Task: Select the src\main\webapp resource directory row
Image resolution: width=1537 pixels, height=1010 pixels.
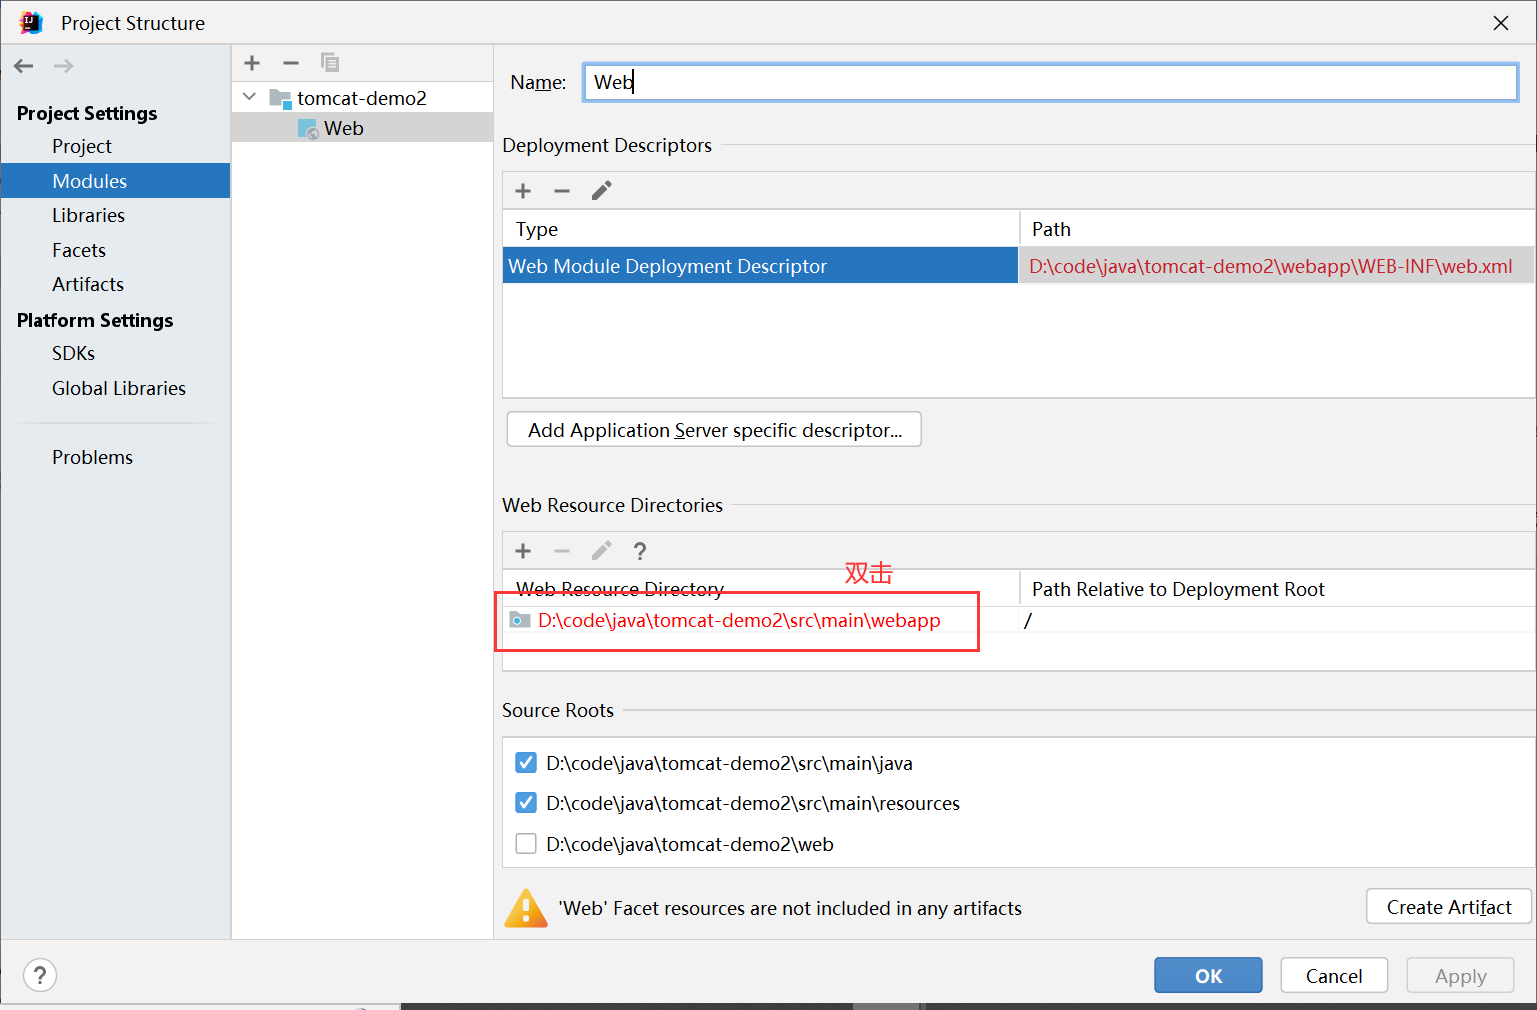Action: pyautogui.click(x=760, y=620)
